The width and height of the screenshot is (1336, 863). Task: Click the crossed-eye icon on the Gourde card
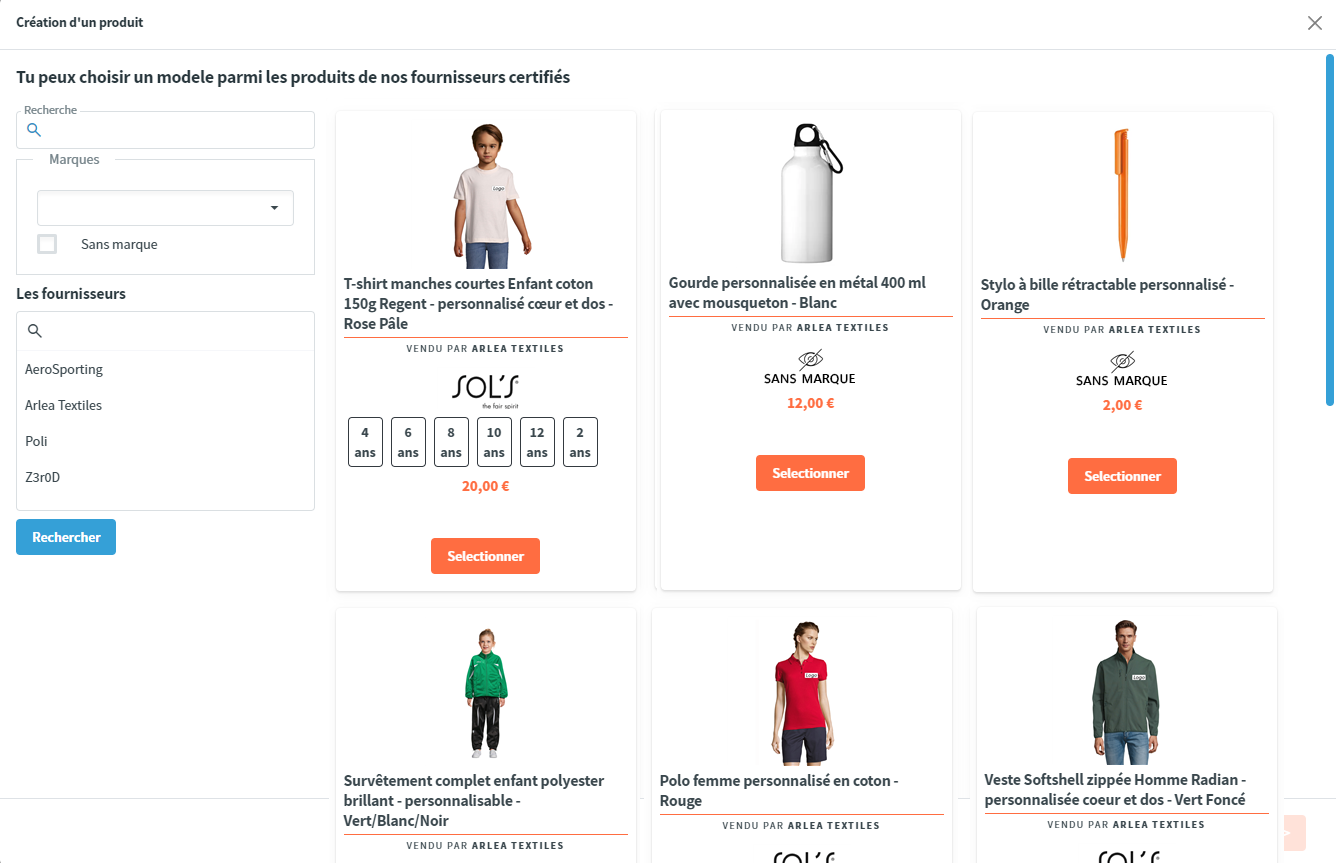click(x=810, y=359)
